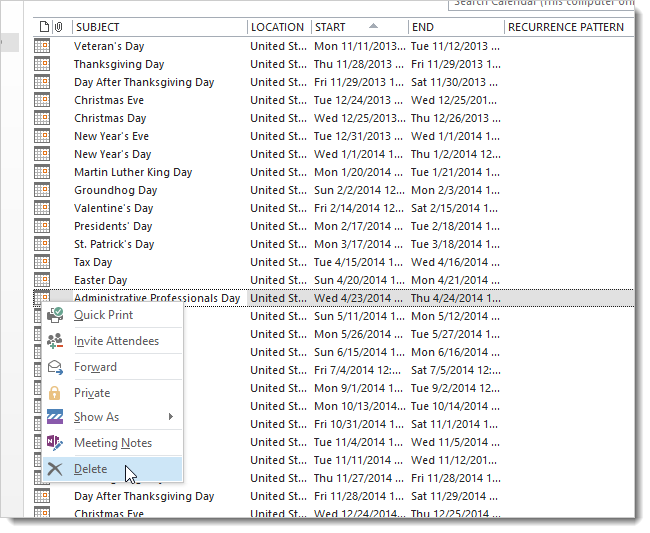This screenshot has height=533, width=650.
Task: Select the Tax Day subject
Action: [93, 262]
